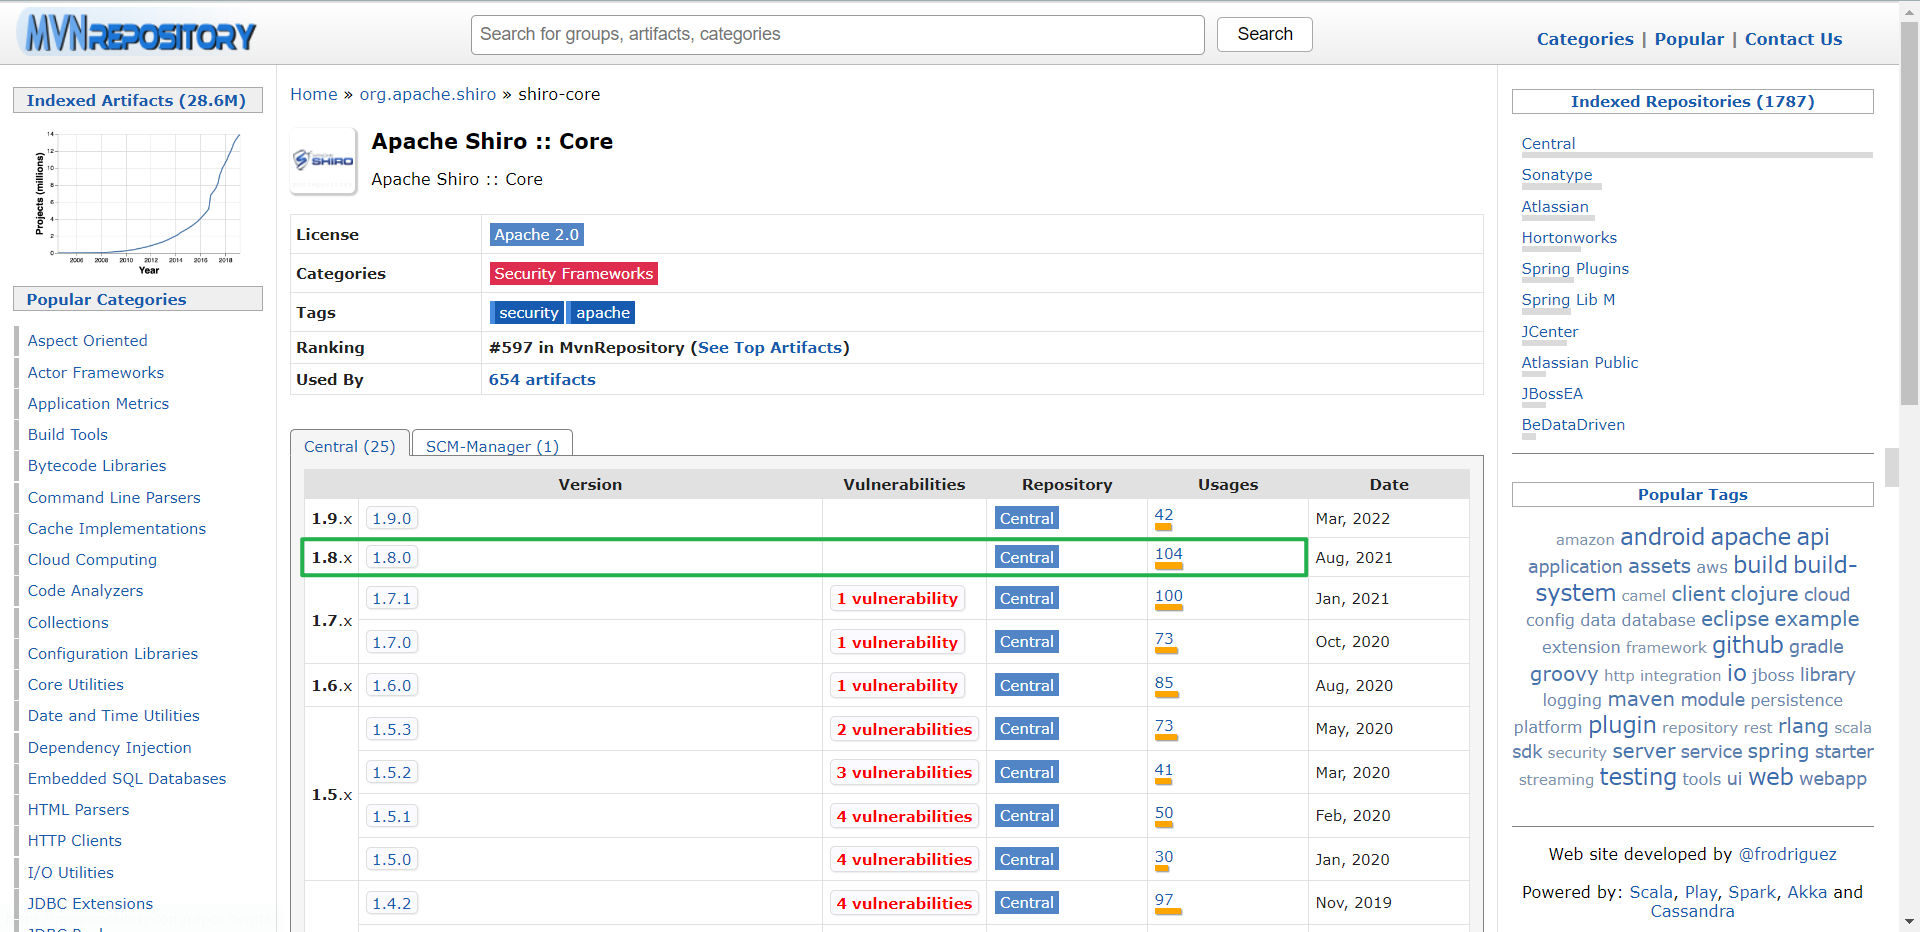
Task: Open the Cloud Computing category
Action: [92, 560]
